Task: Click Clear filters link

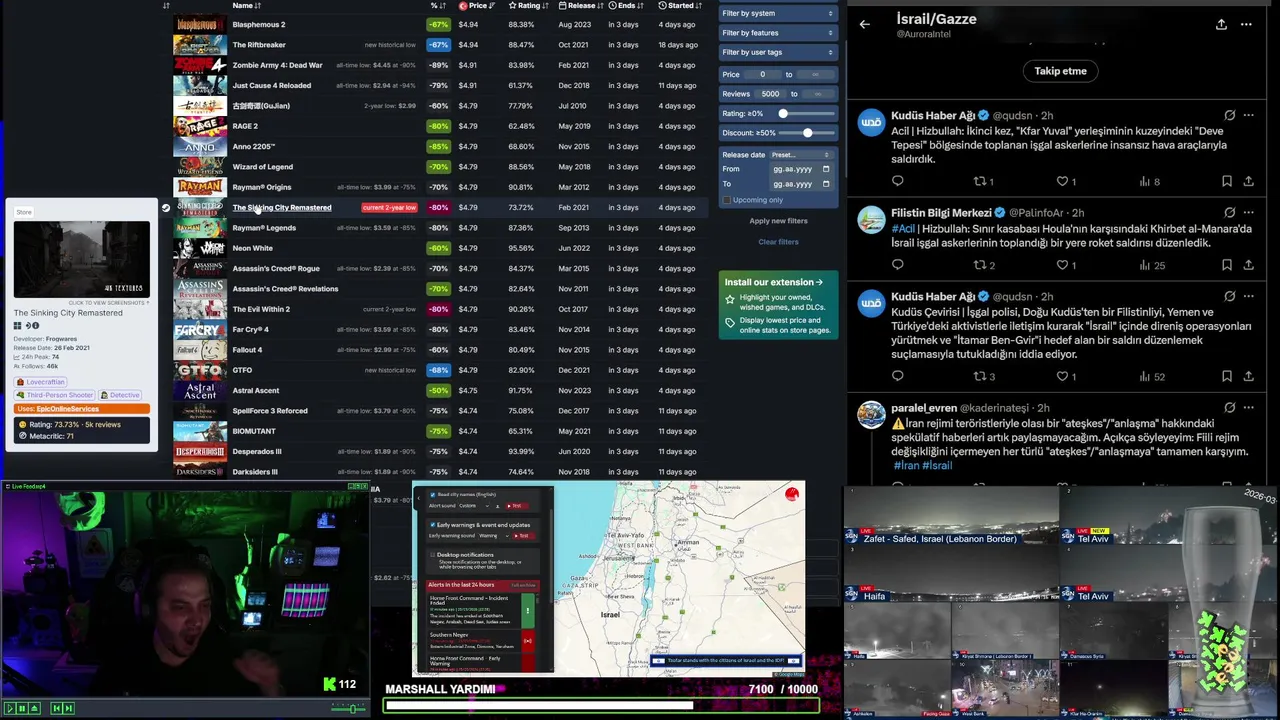Action: pyautogui.click(x=778, y=242)
